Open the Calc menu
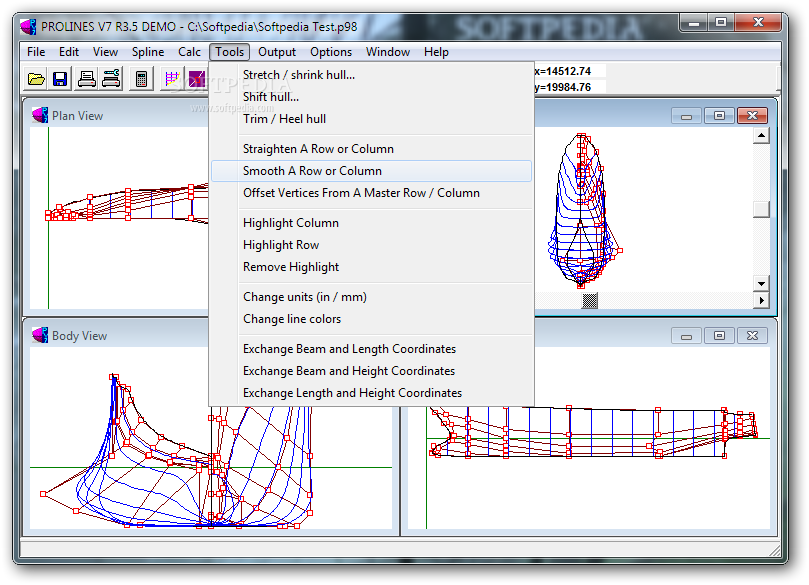Screen dimensions: 809x585 coord(189,52)
